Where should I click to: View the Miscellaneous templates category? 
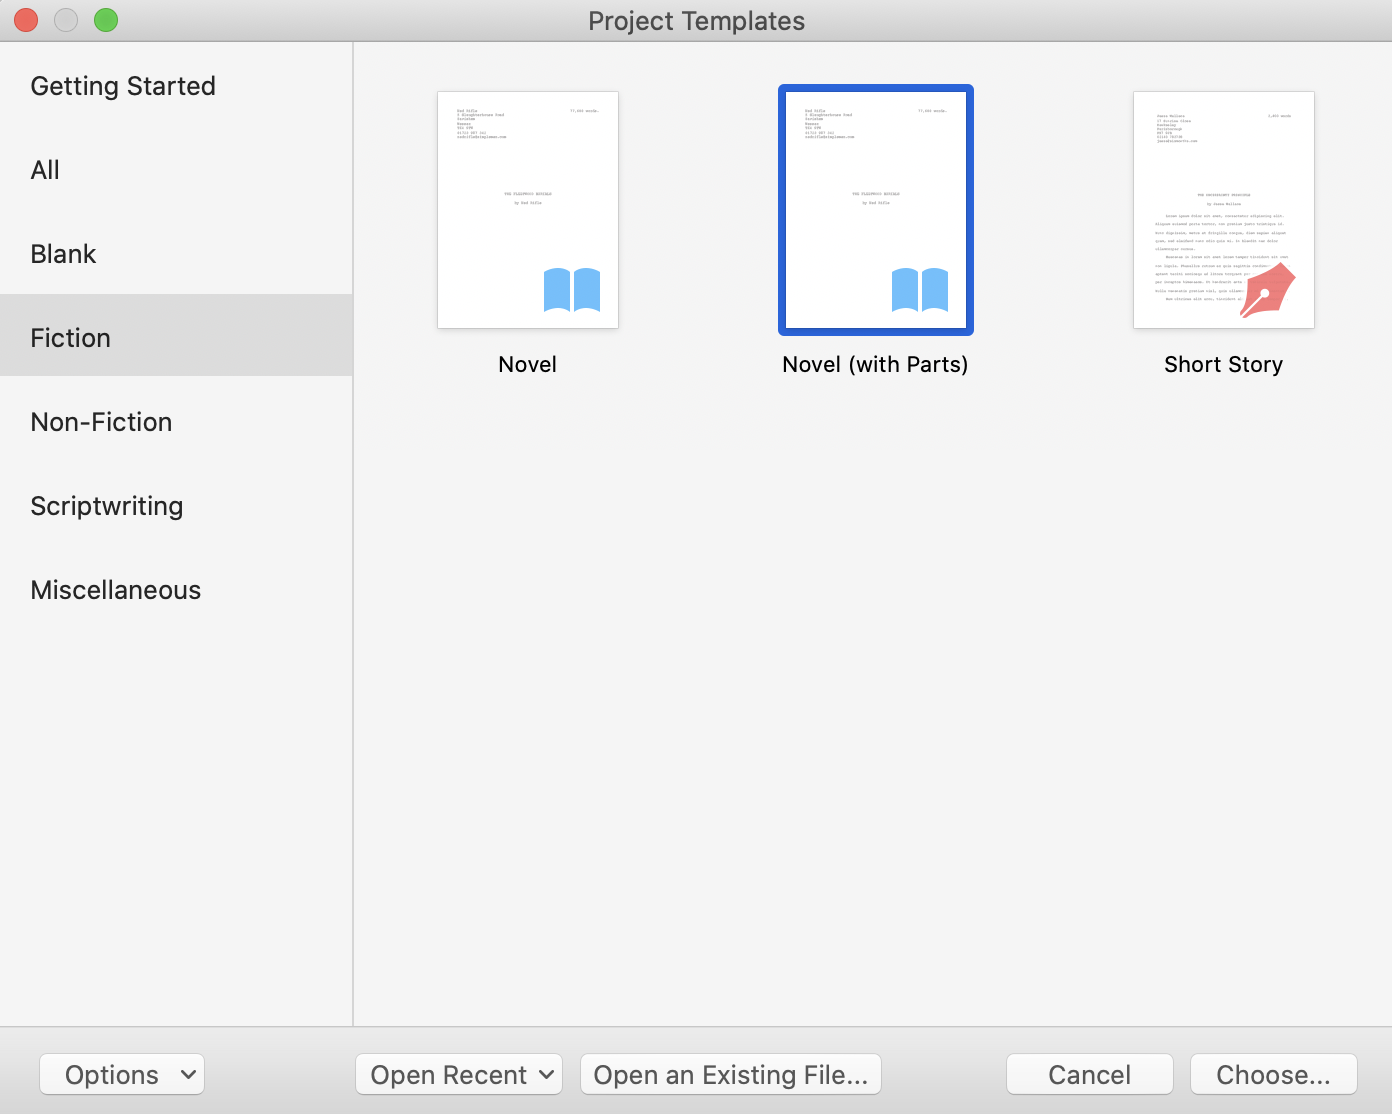click(116, 590)
